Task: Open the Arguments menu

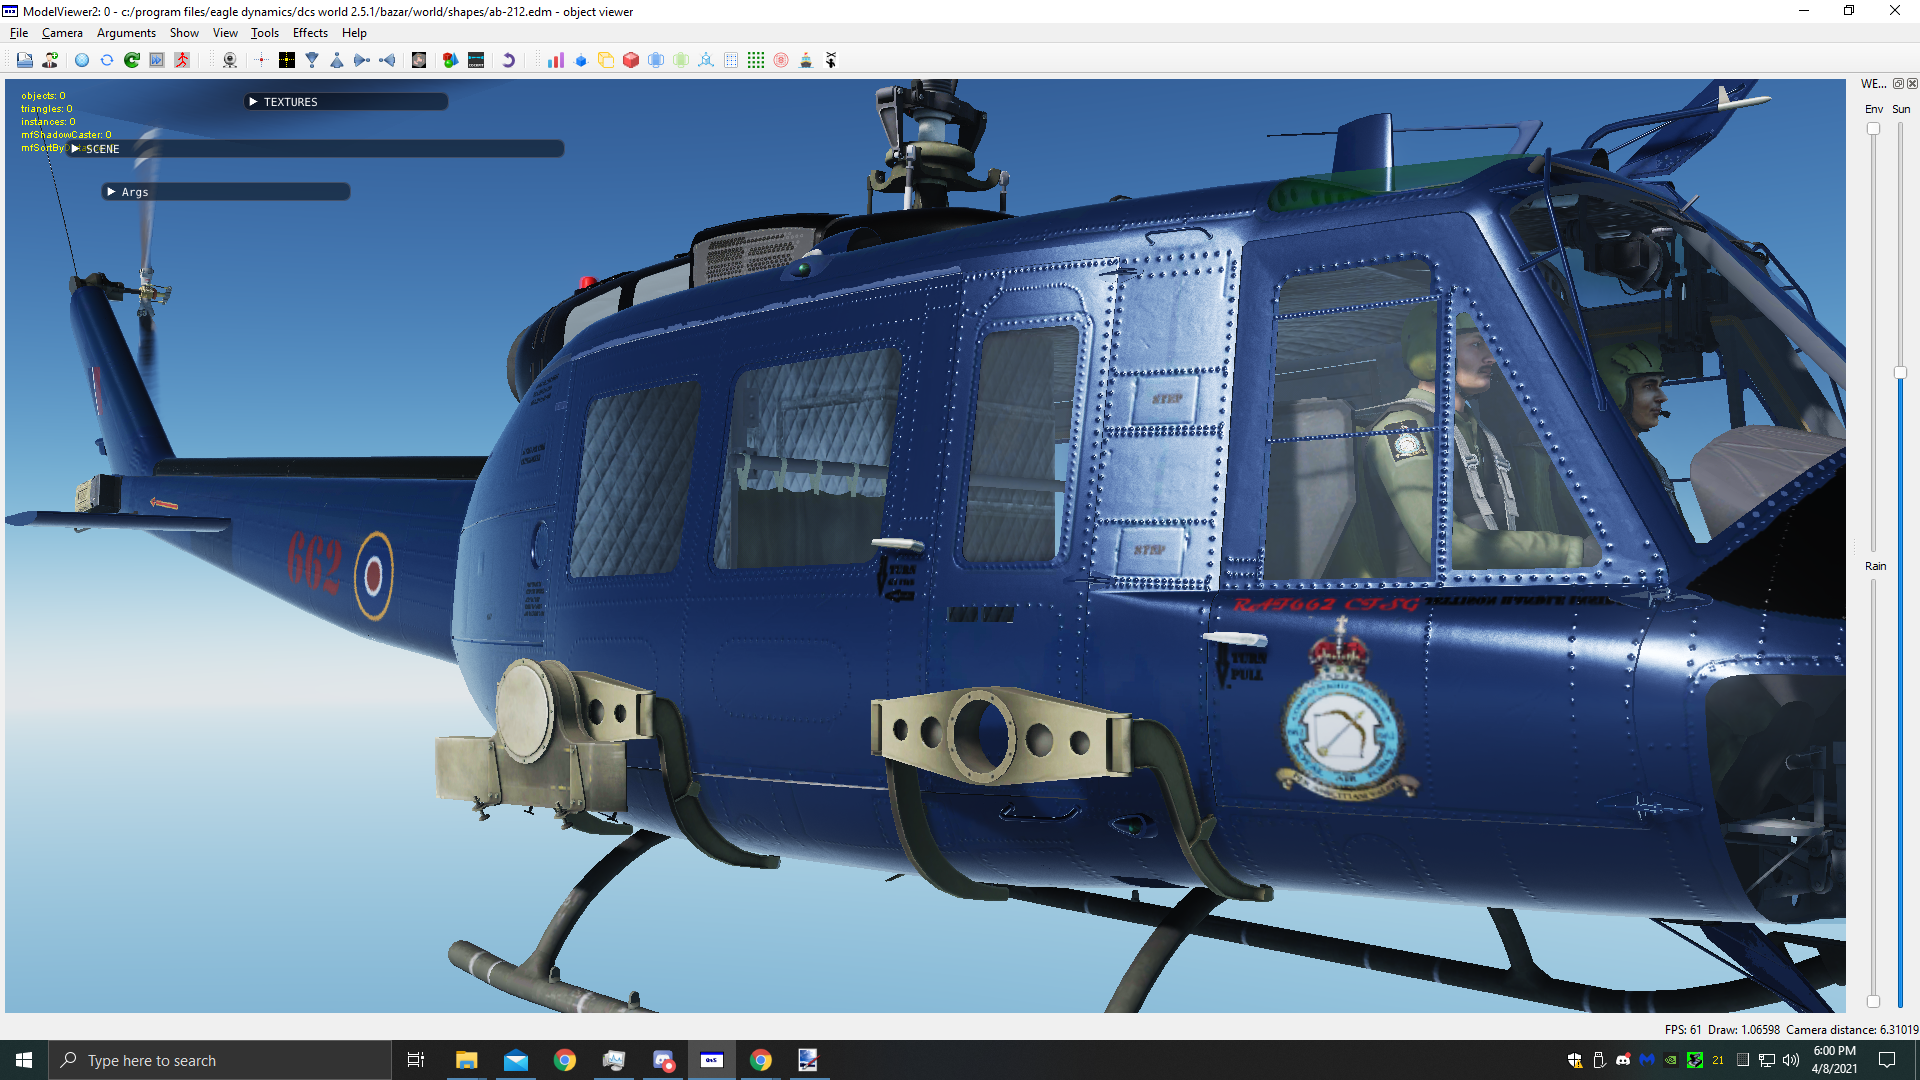Action: (126, 33)
